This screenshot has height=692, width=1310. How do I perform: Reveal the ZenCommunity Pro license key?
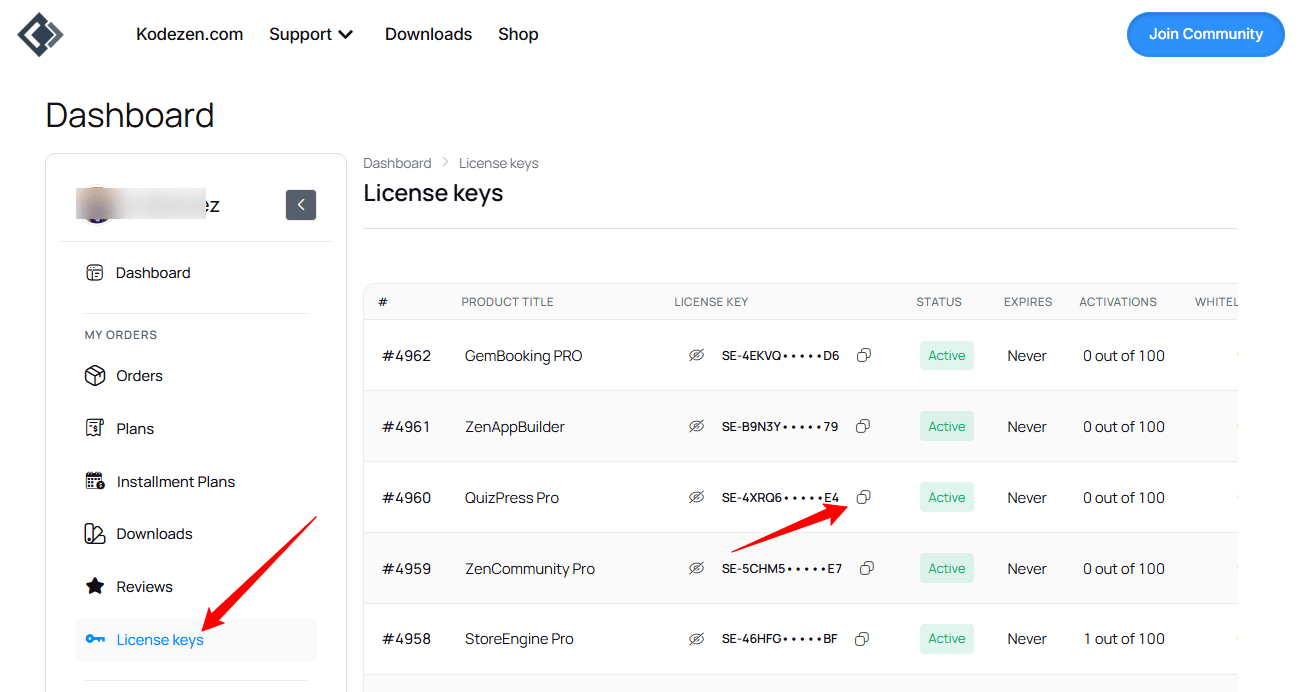coord(697,568)
